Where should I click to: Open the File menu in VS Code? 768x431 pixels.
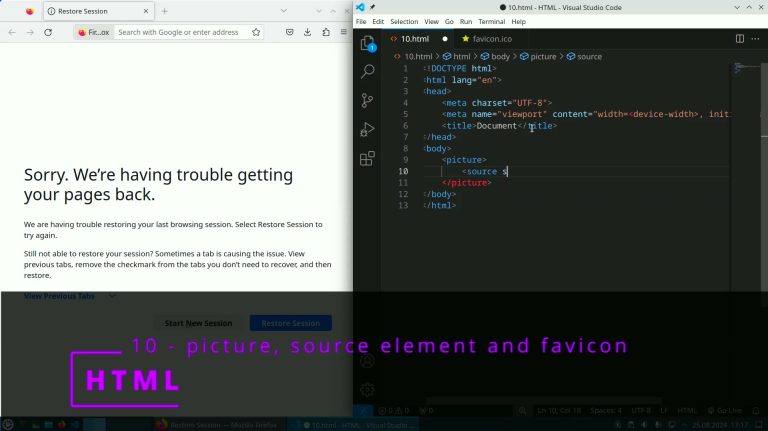(x=361, y=22)
